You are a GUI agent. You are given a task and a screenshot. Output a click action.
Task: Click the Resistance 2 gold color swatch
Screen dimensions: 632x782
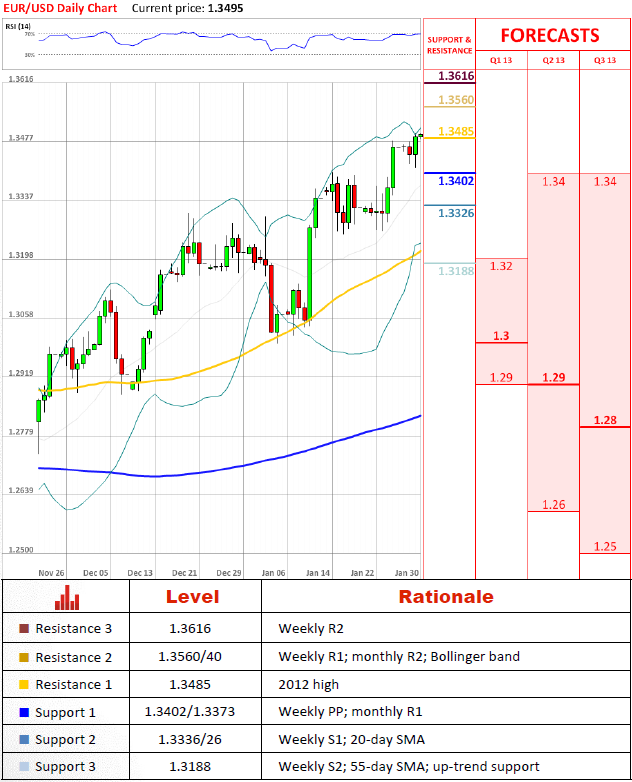click(x=24, y=657)
